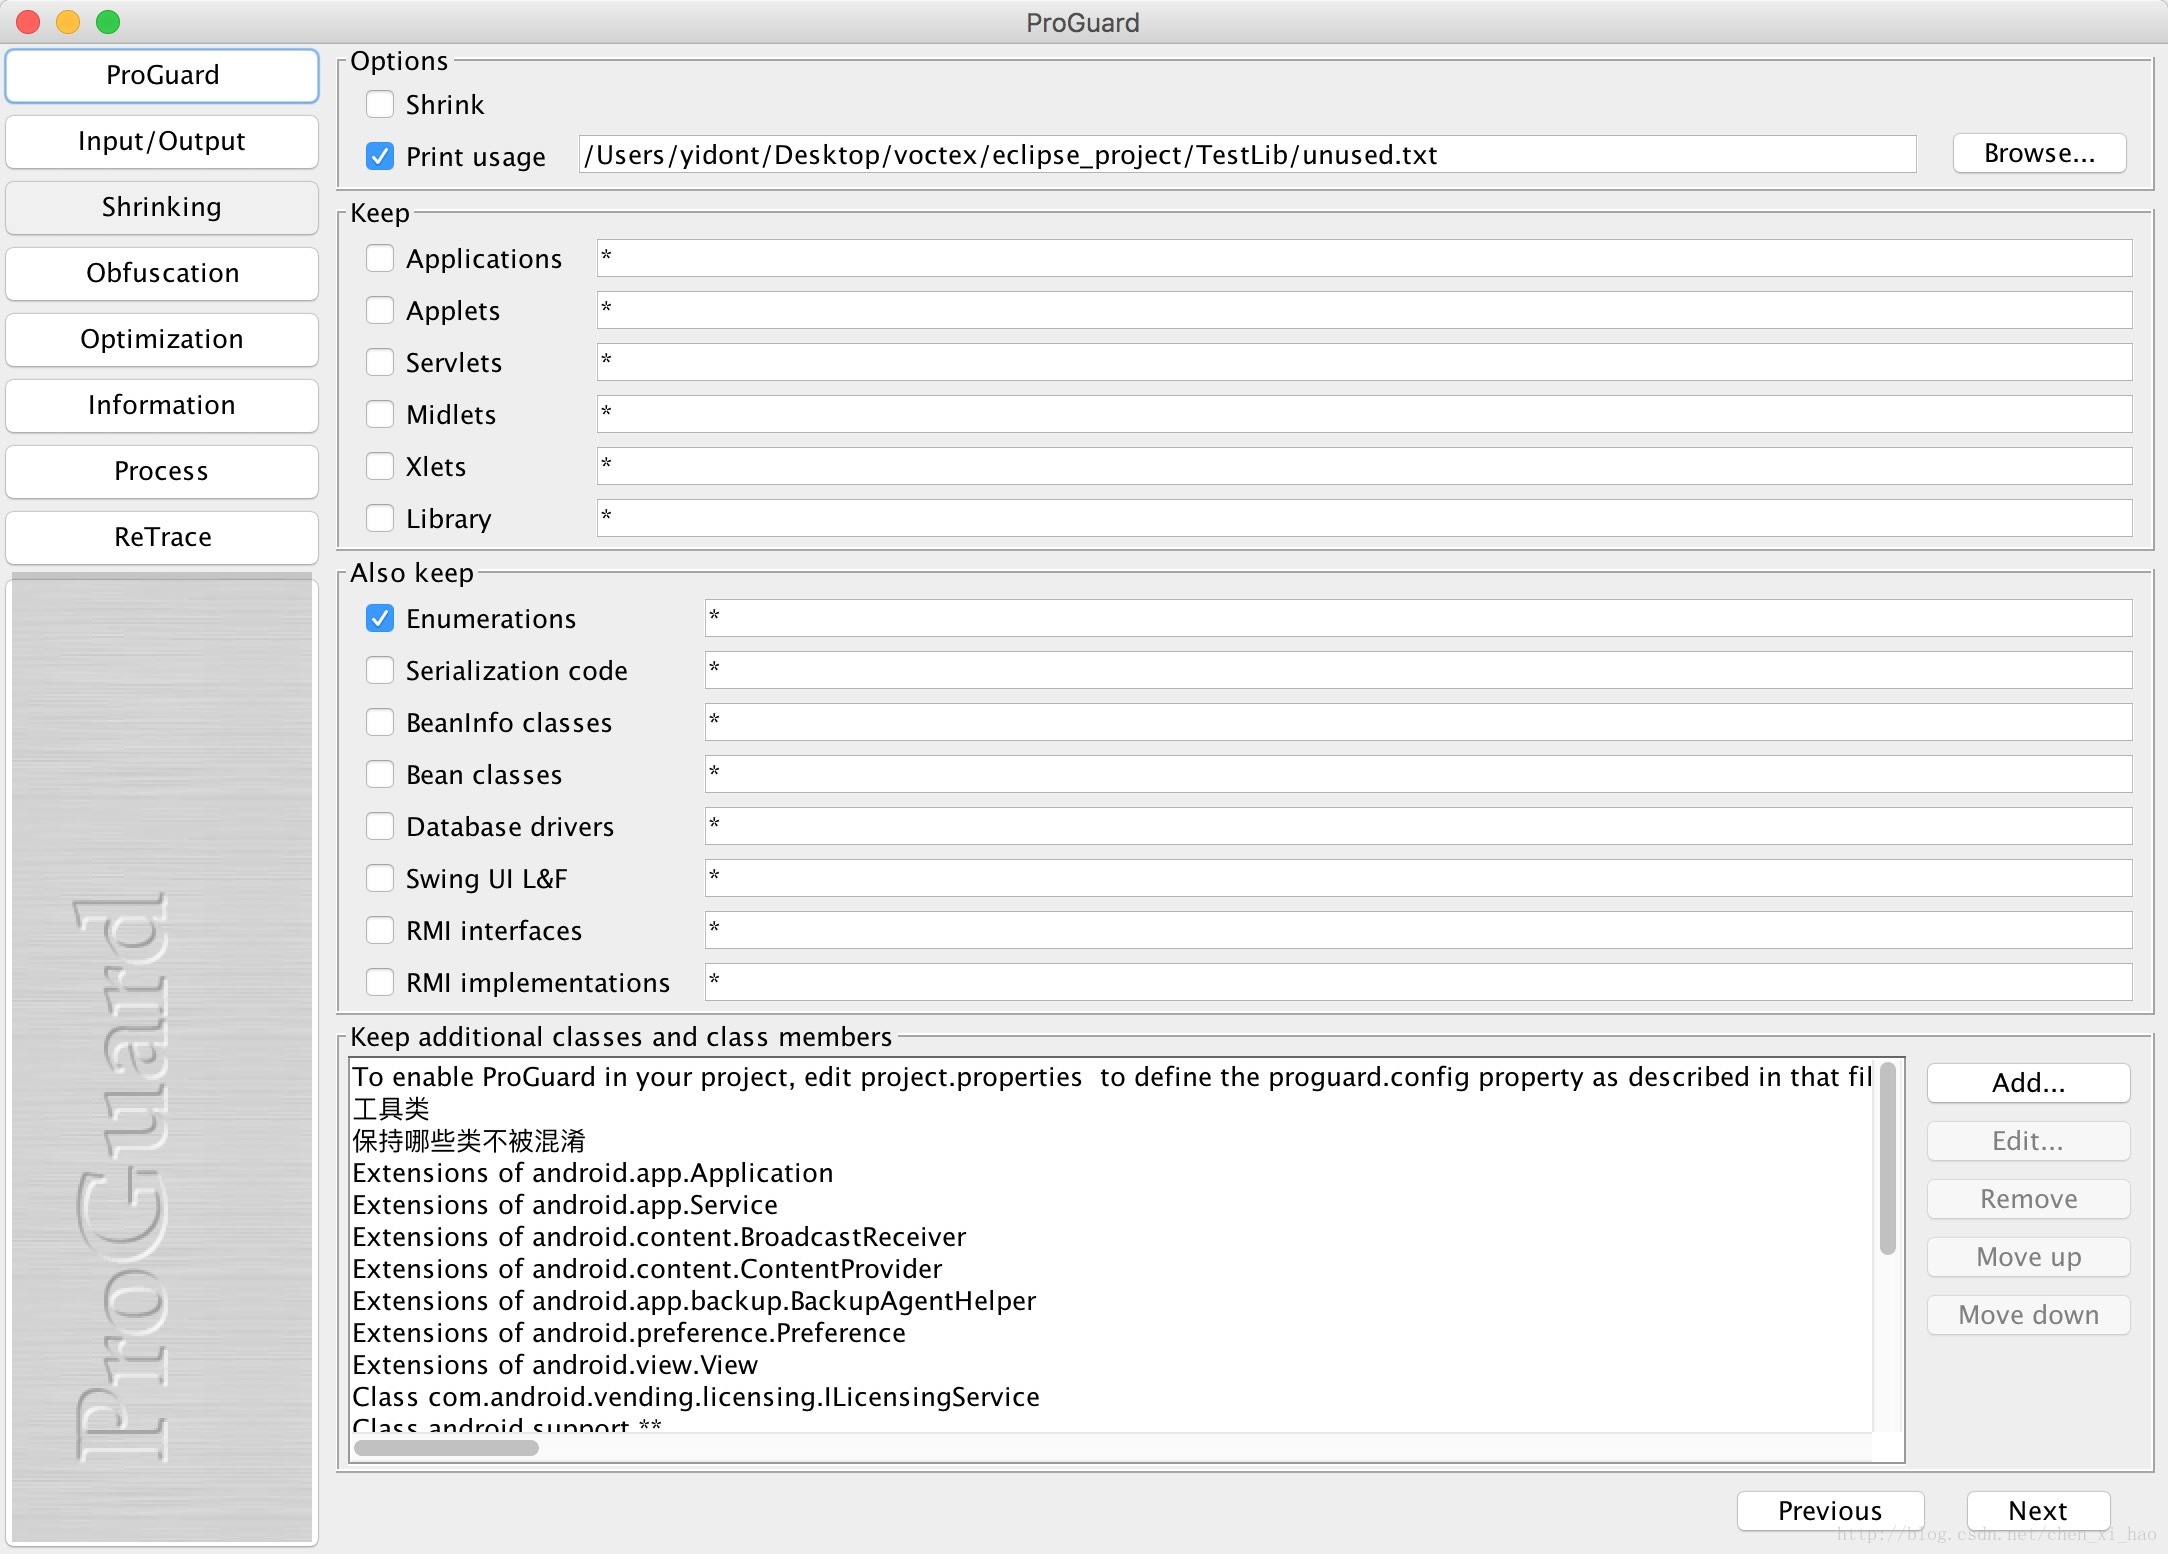Select 'Extensions of android.app.Service' entry

(1112, 1205)
